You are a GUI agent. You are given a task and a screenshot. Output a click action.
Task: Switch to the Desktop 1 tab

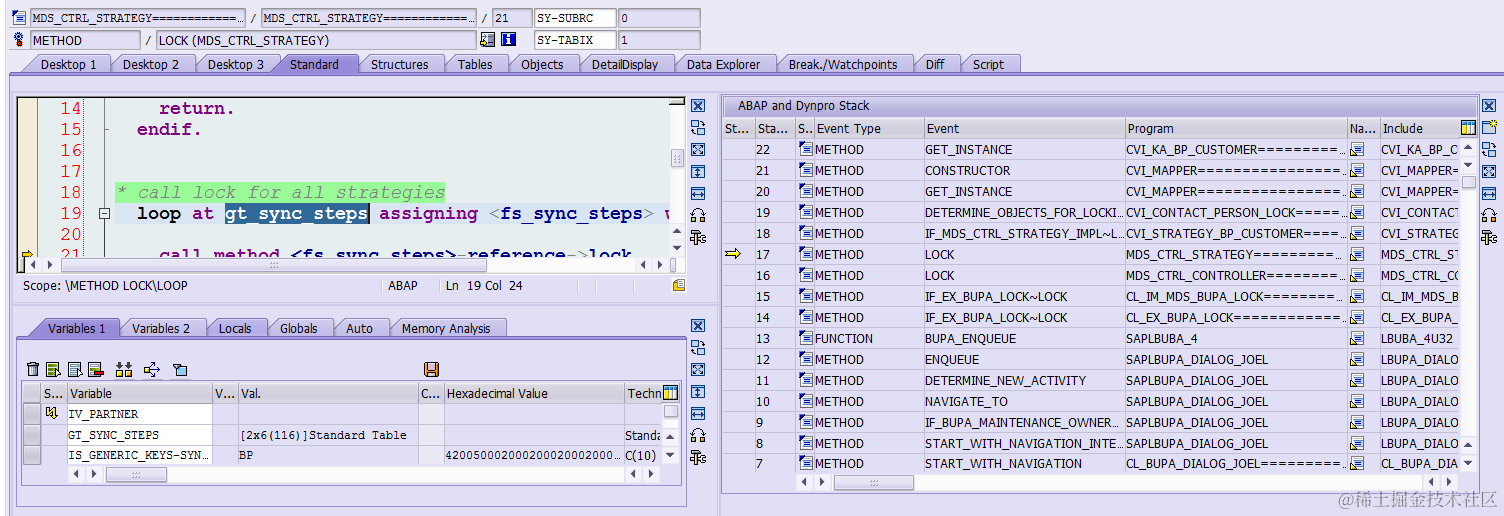click(x=68, y=64)
